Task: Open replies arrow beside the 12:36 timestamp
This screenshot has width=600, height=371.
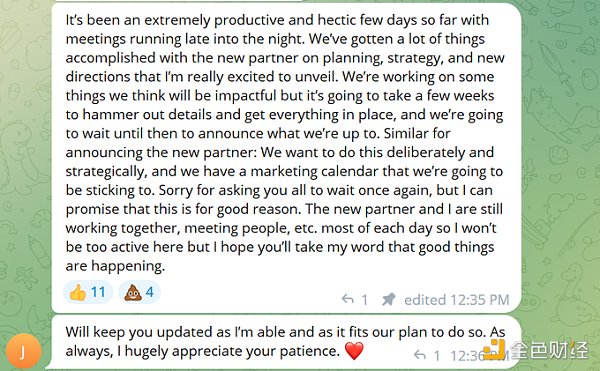Action: pyautogui.click(x=420, y=356)
